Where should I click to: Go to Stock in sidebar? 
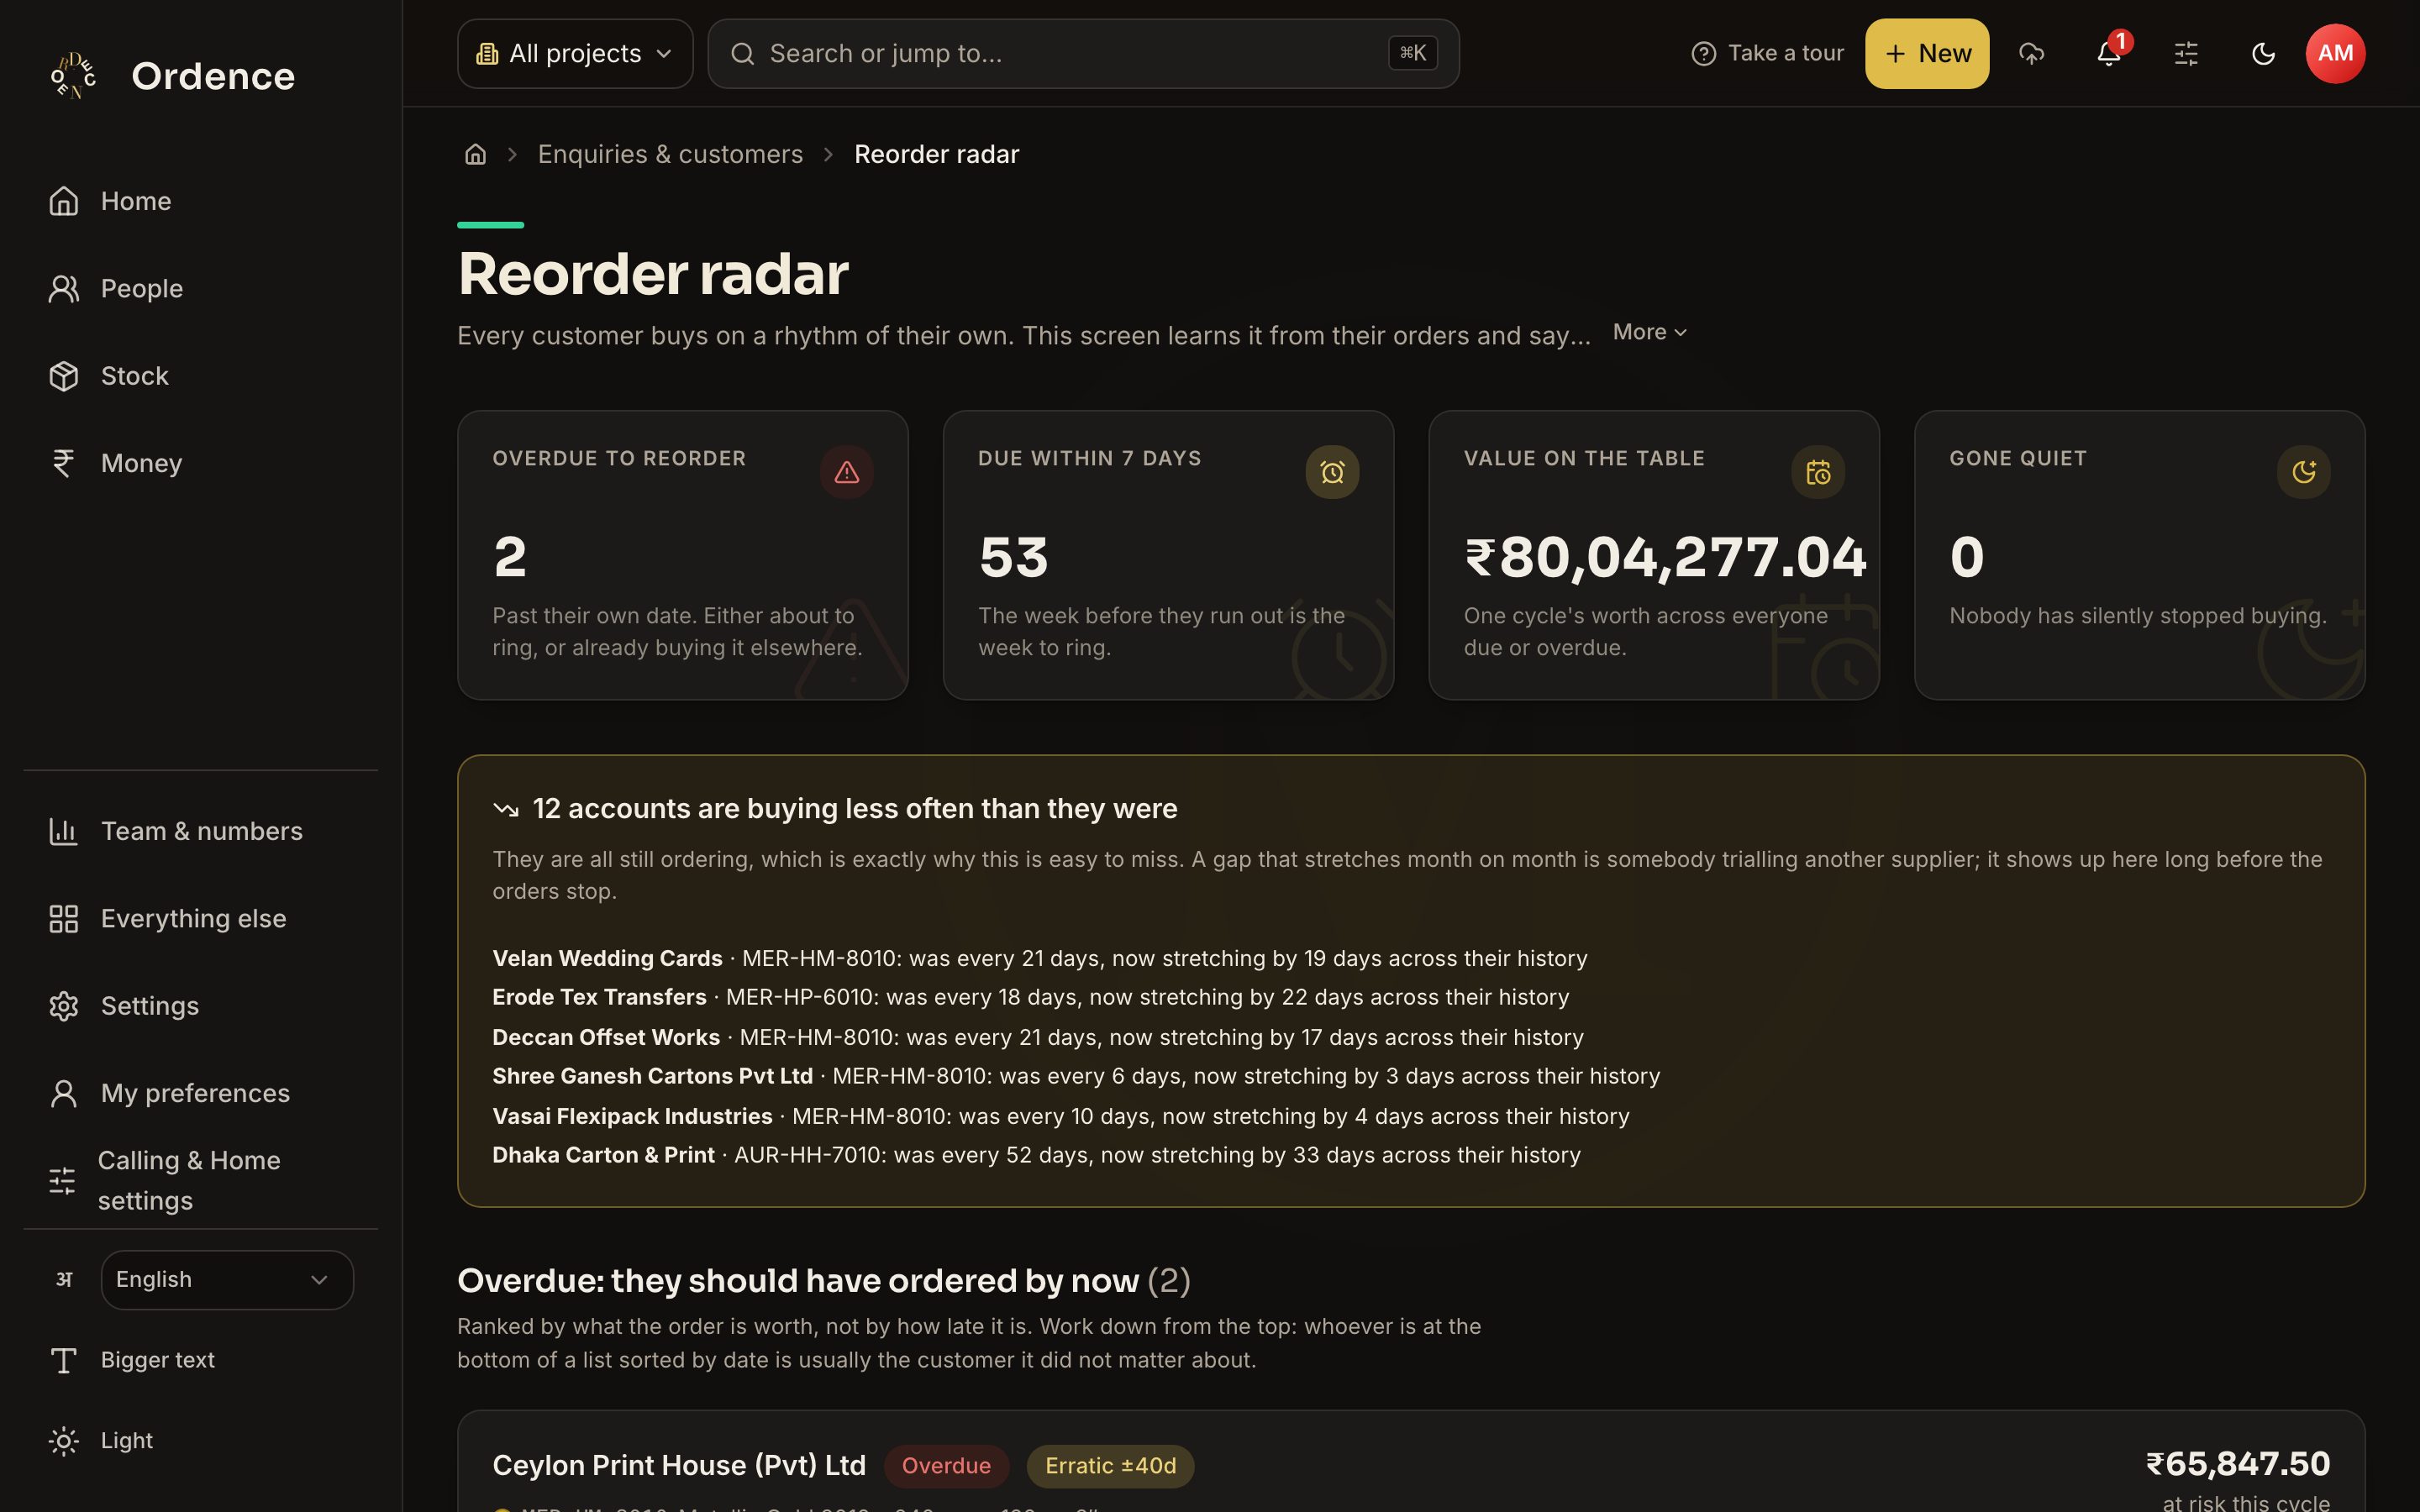[x=200, y=376]
